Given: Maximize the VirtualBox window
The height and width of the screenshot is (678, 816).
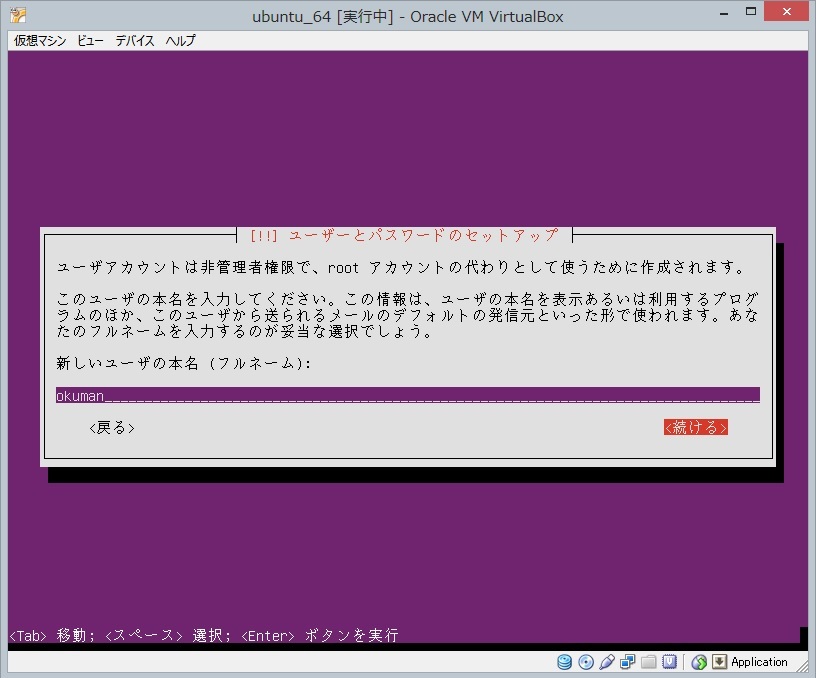Looking at the screenshot, I should [x=750, y=12].
